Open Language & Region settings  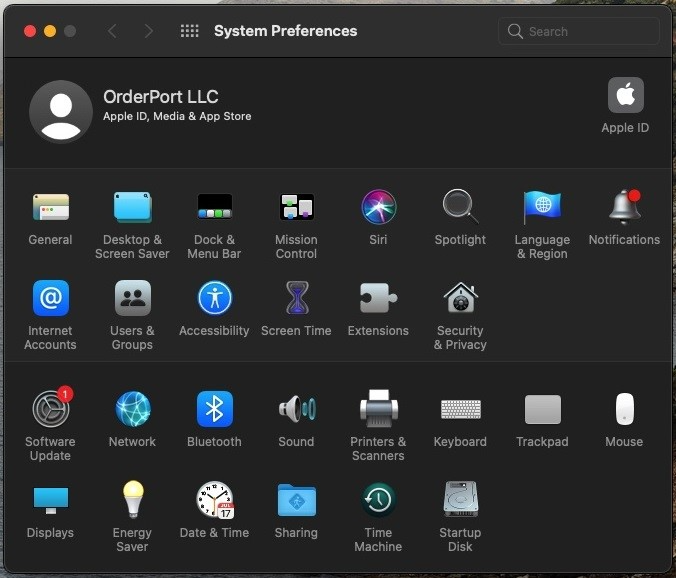pyautogui.click(x=542, y=207)
